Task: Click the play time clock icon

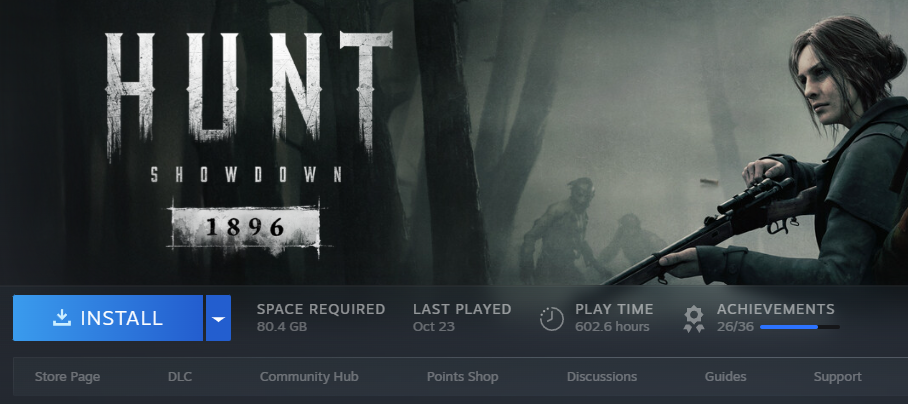Action: click(551, 318)
